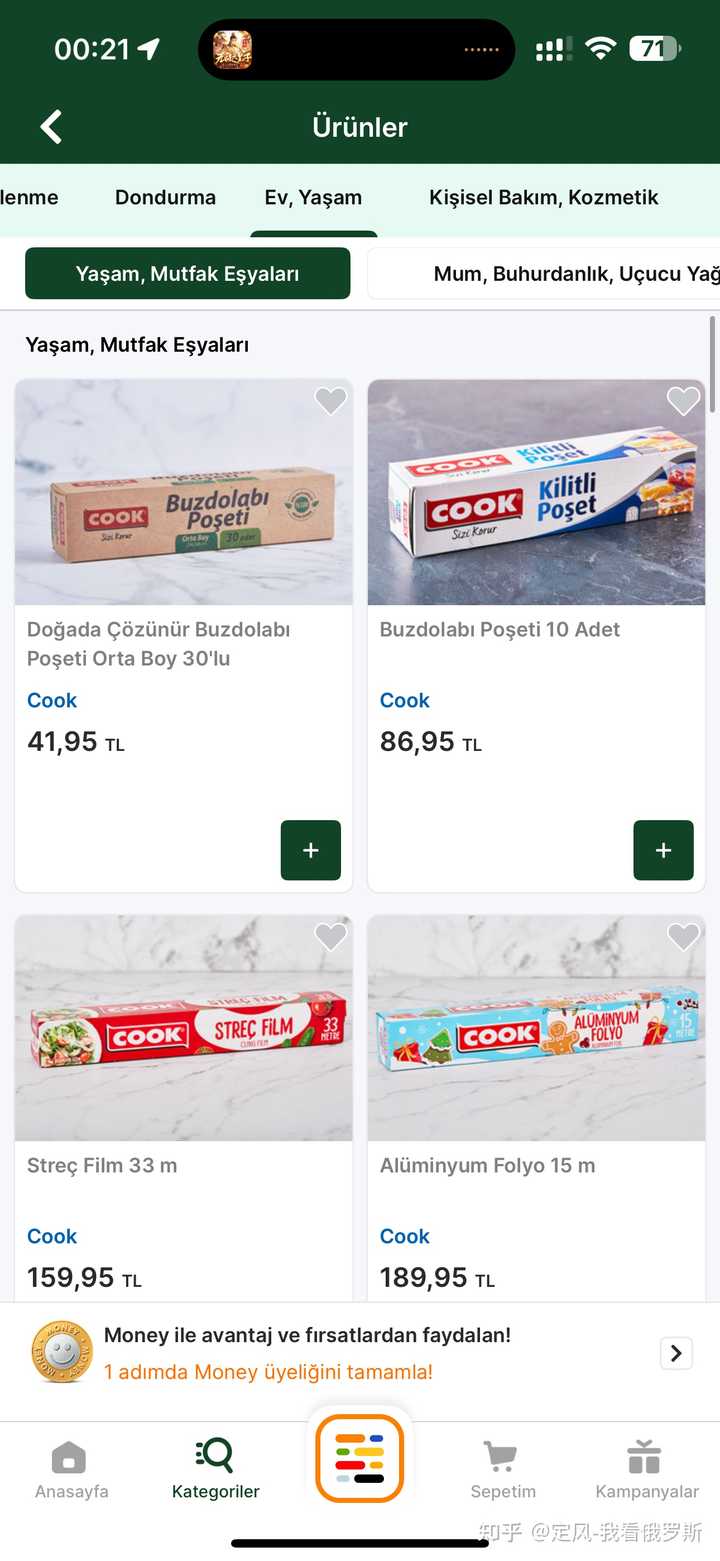Switch to the Dondurma category tab
This screenshot has width=720, height=1561.
coord(165,197)
